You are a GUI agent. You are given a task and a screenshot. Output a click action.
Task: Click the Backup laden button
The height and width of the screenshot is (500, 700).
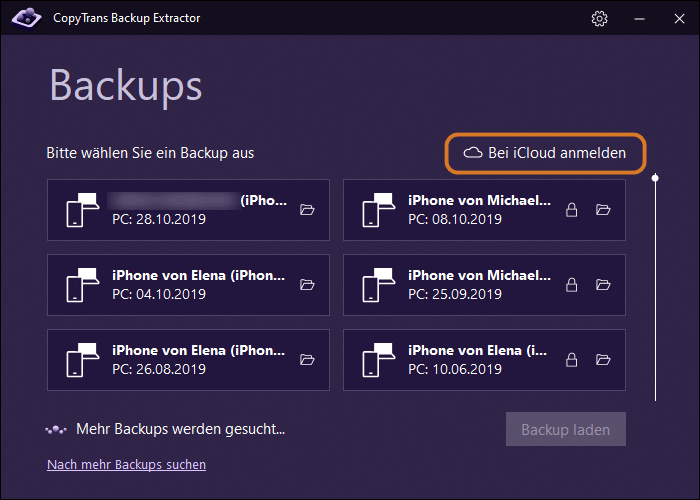566,429
